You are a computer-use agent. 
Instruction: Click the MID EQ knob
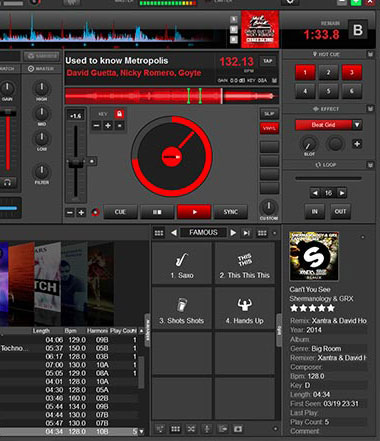click(42, 113)
